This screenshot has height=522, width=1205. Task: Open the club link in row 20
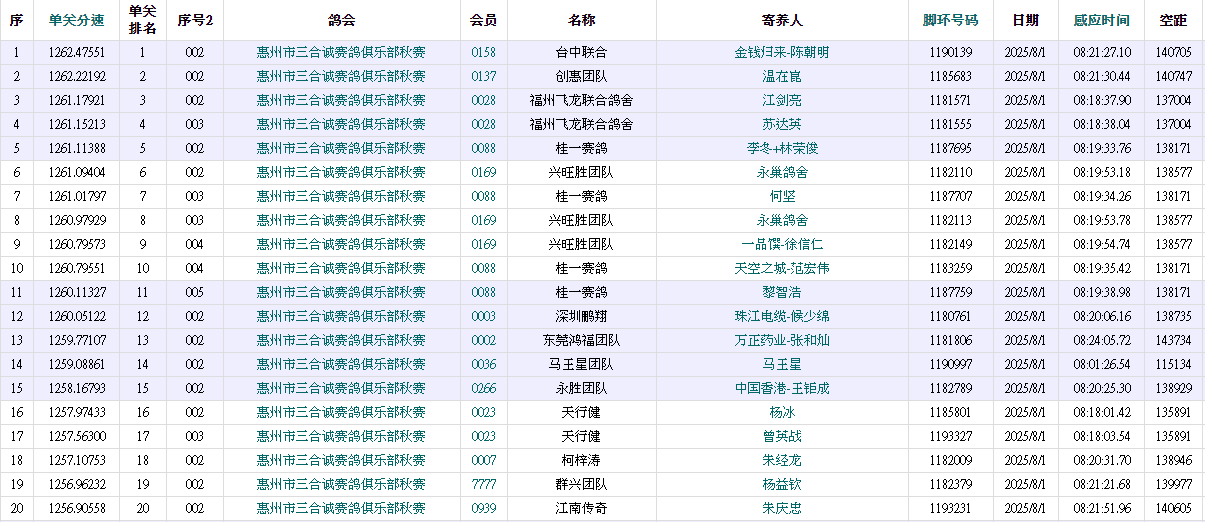tap(341, 508)
